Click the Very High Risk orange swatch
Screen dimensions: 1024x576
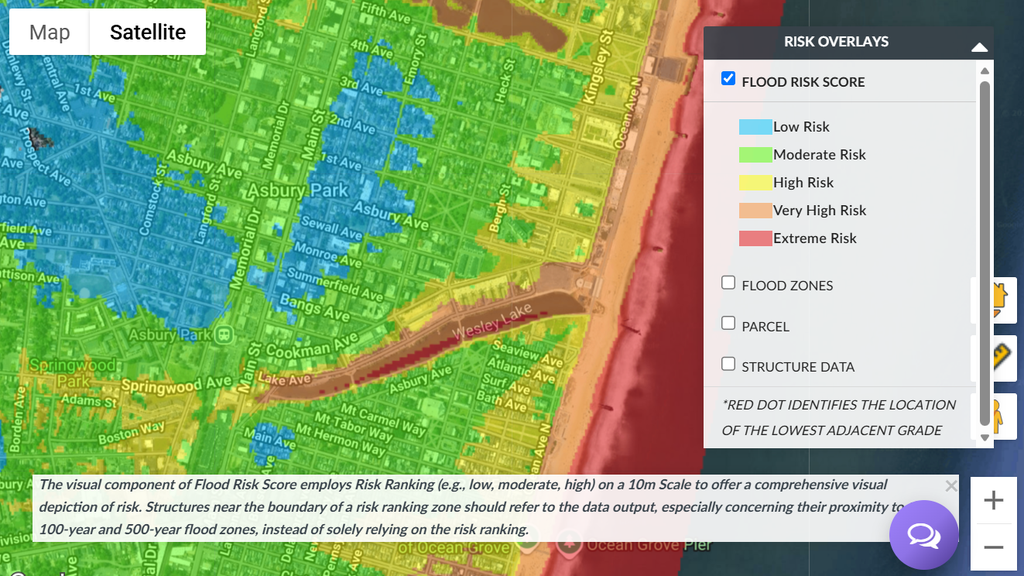tap(755, 210)
